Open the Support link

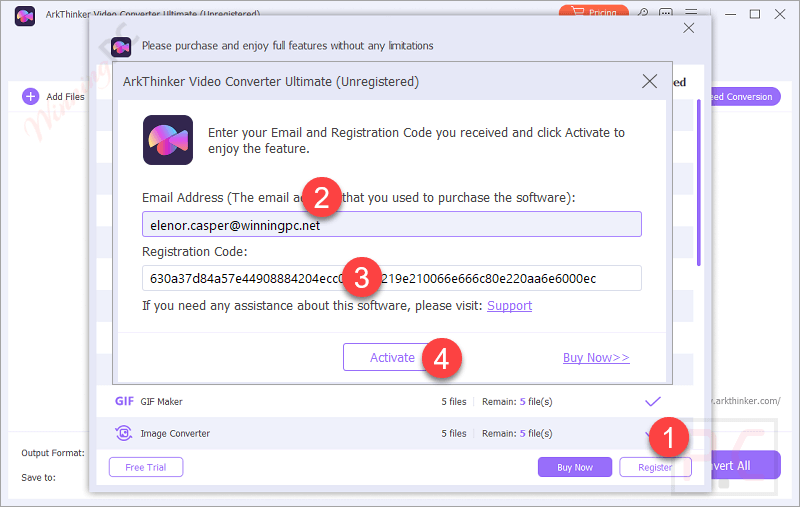pos(509,306)
